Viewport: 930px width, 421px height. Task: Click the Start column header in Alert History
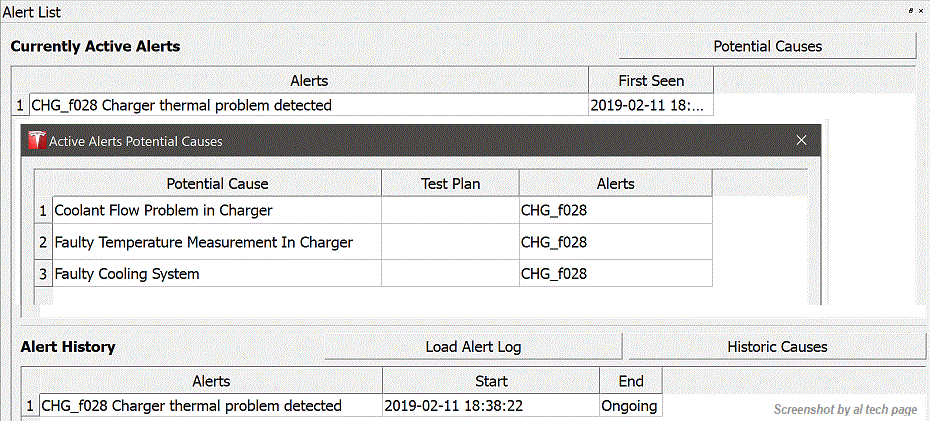point(491,381)
